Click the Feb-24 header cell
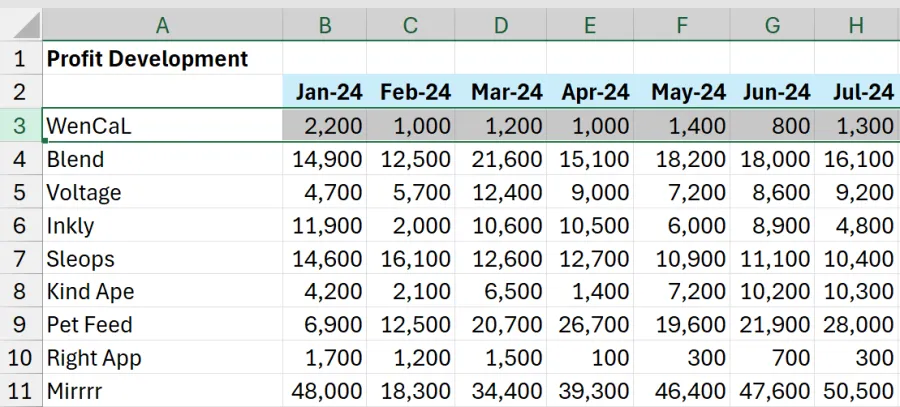The height and width of the screenshot is (407, 900). click(410, 91)
